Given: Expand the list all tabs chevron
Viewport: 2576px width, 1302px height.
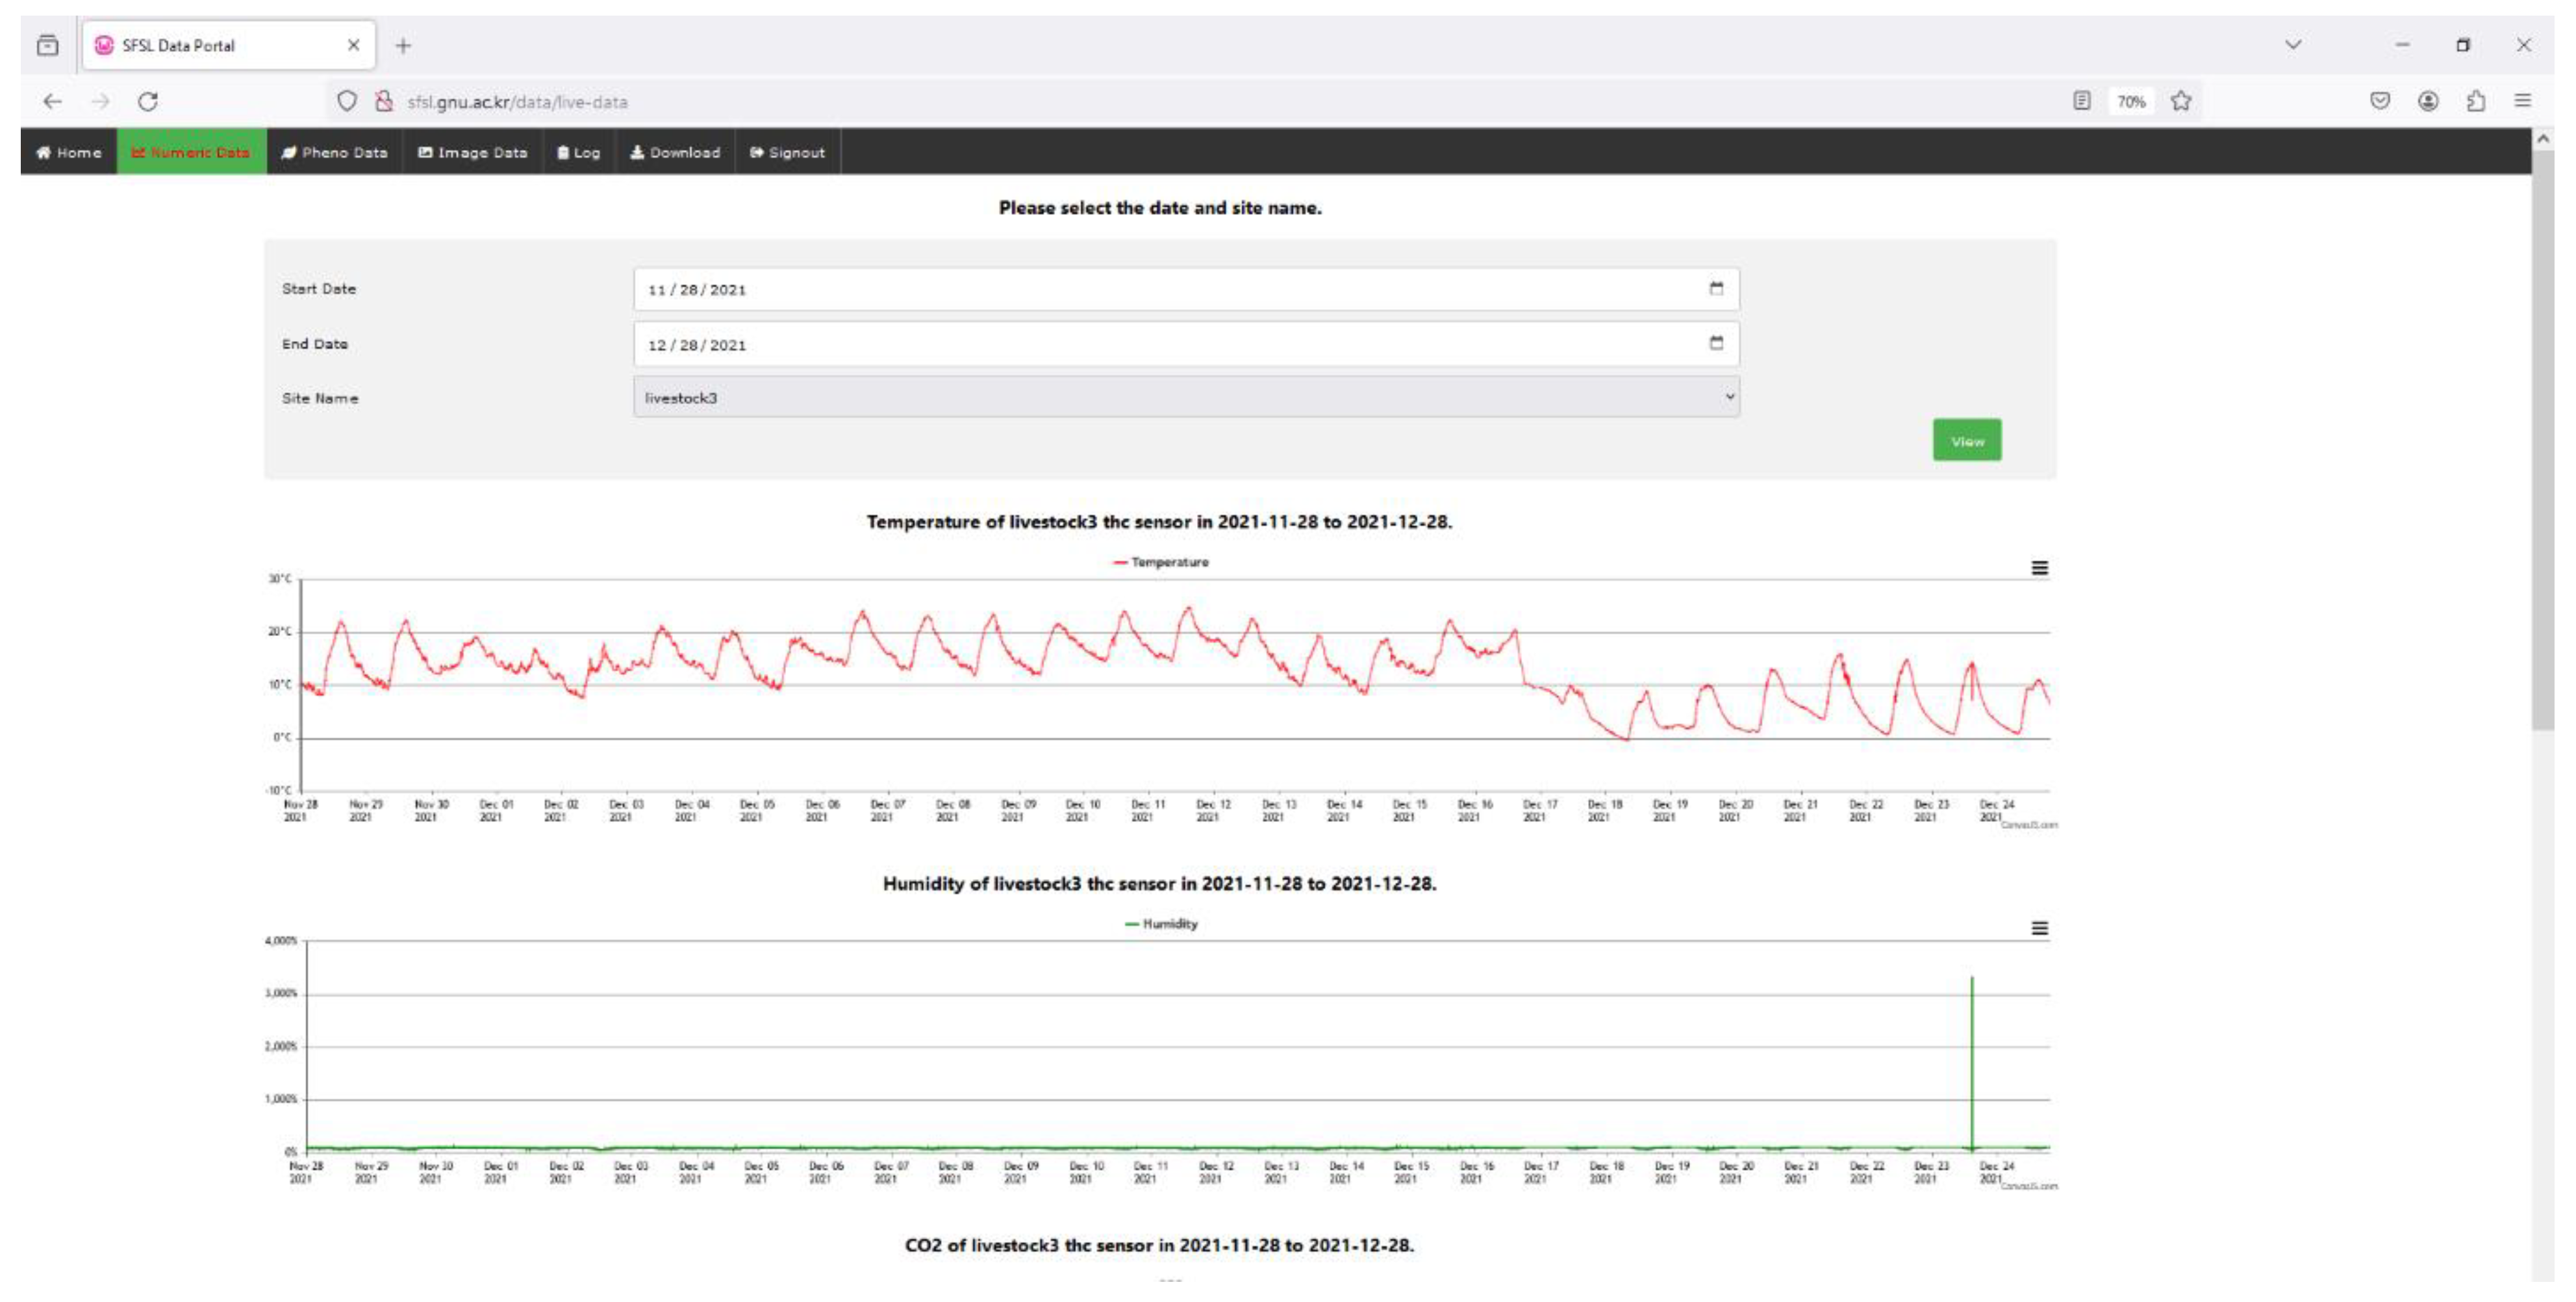Looking at the screenshot, I should coord(2293,45).
